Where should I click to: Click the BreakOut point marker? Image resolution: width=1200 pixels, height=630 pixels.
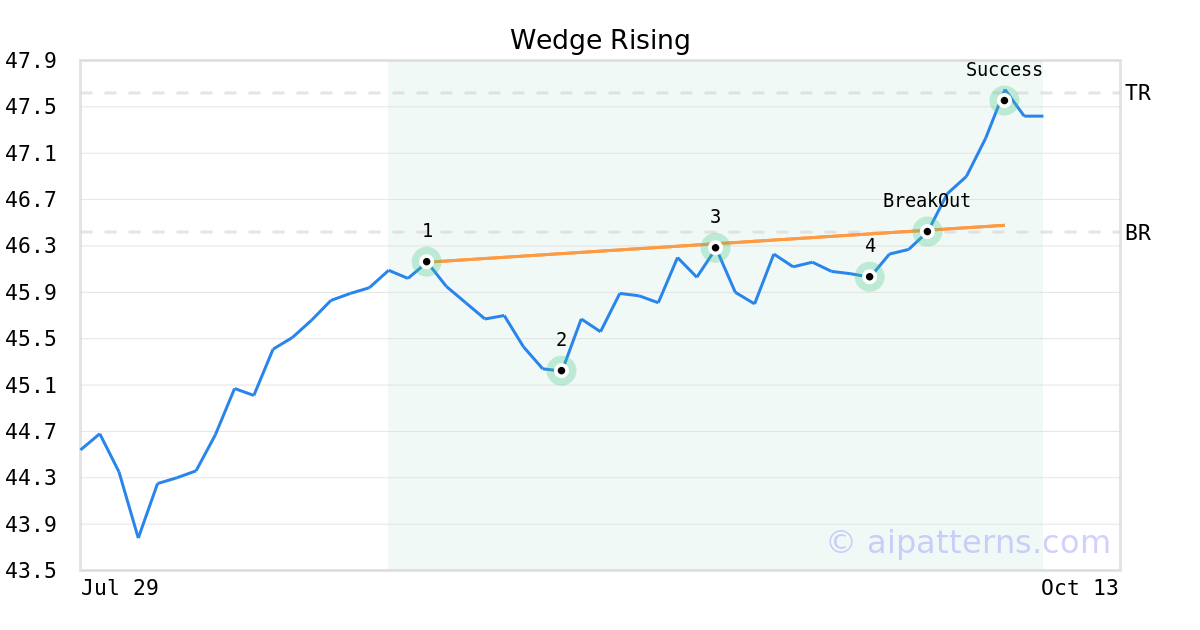click(928, 232)
